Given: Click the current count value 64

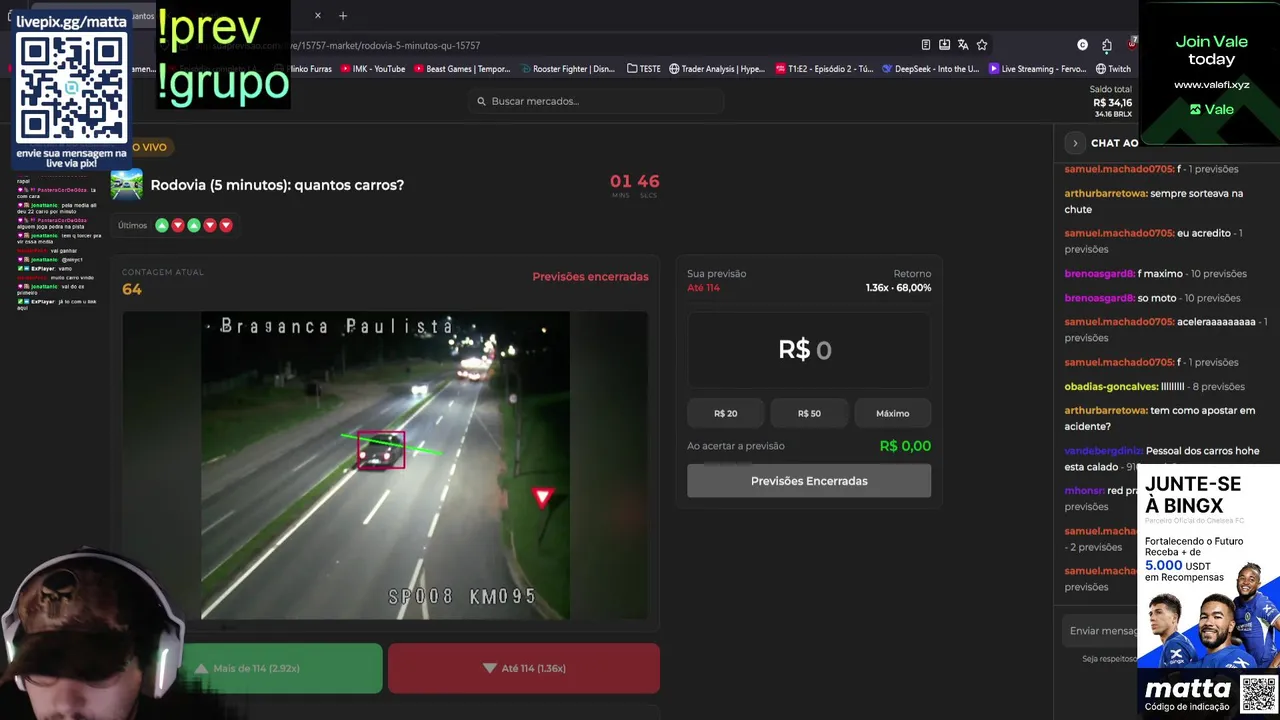Looking at the screenshot, I should click(132, 289).
